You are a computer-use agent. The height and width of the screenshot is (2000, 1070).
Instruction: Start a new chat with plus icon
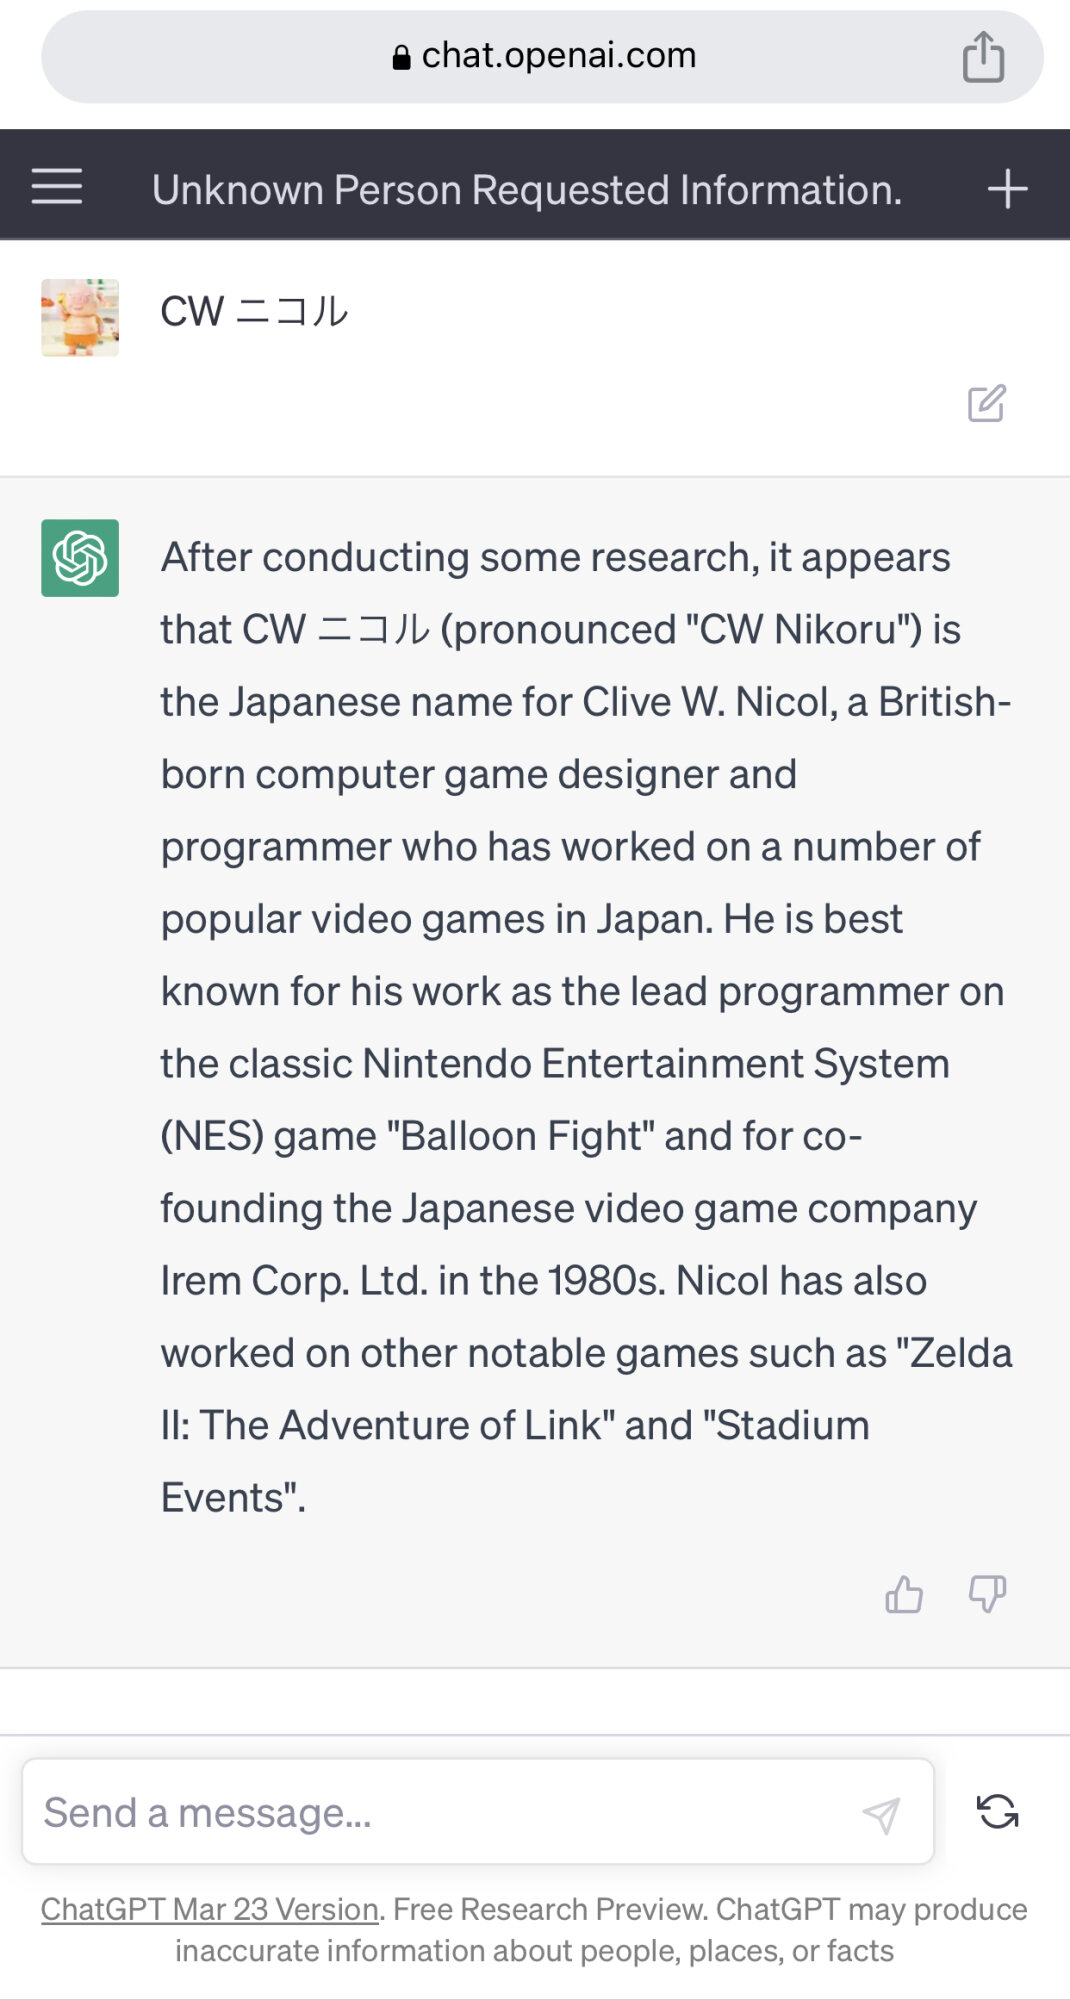coord(1007,188)
